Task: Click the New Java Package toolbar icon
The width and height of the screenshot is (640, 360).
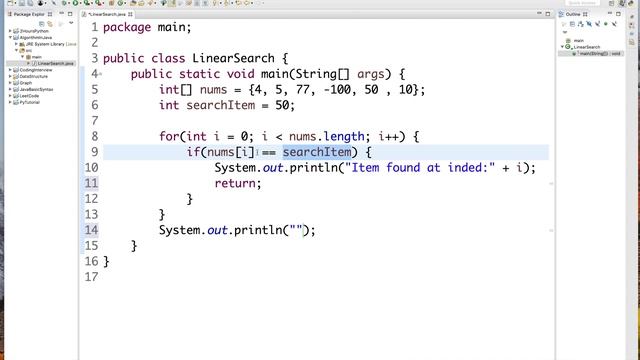Action: point(111,3)
